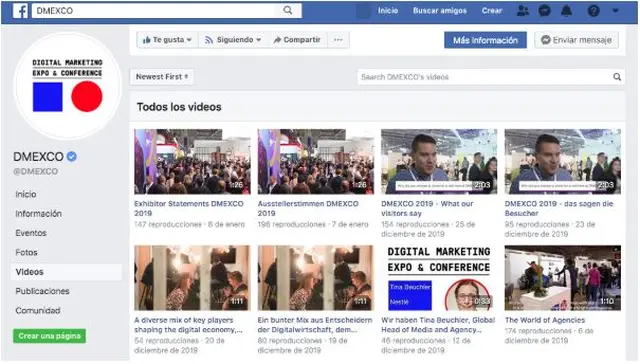Image resolution: width=640 pixels, height=364 pixels.
Task: Click the Crear una página button
Action: tap(49, 336)
